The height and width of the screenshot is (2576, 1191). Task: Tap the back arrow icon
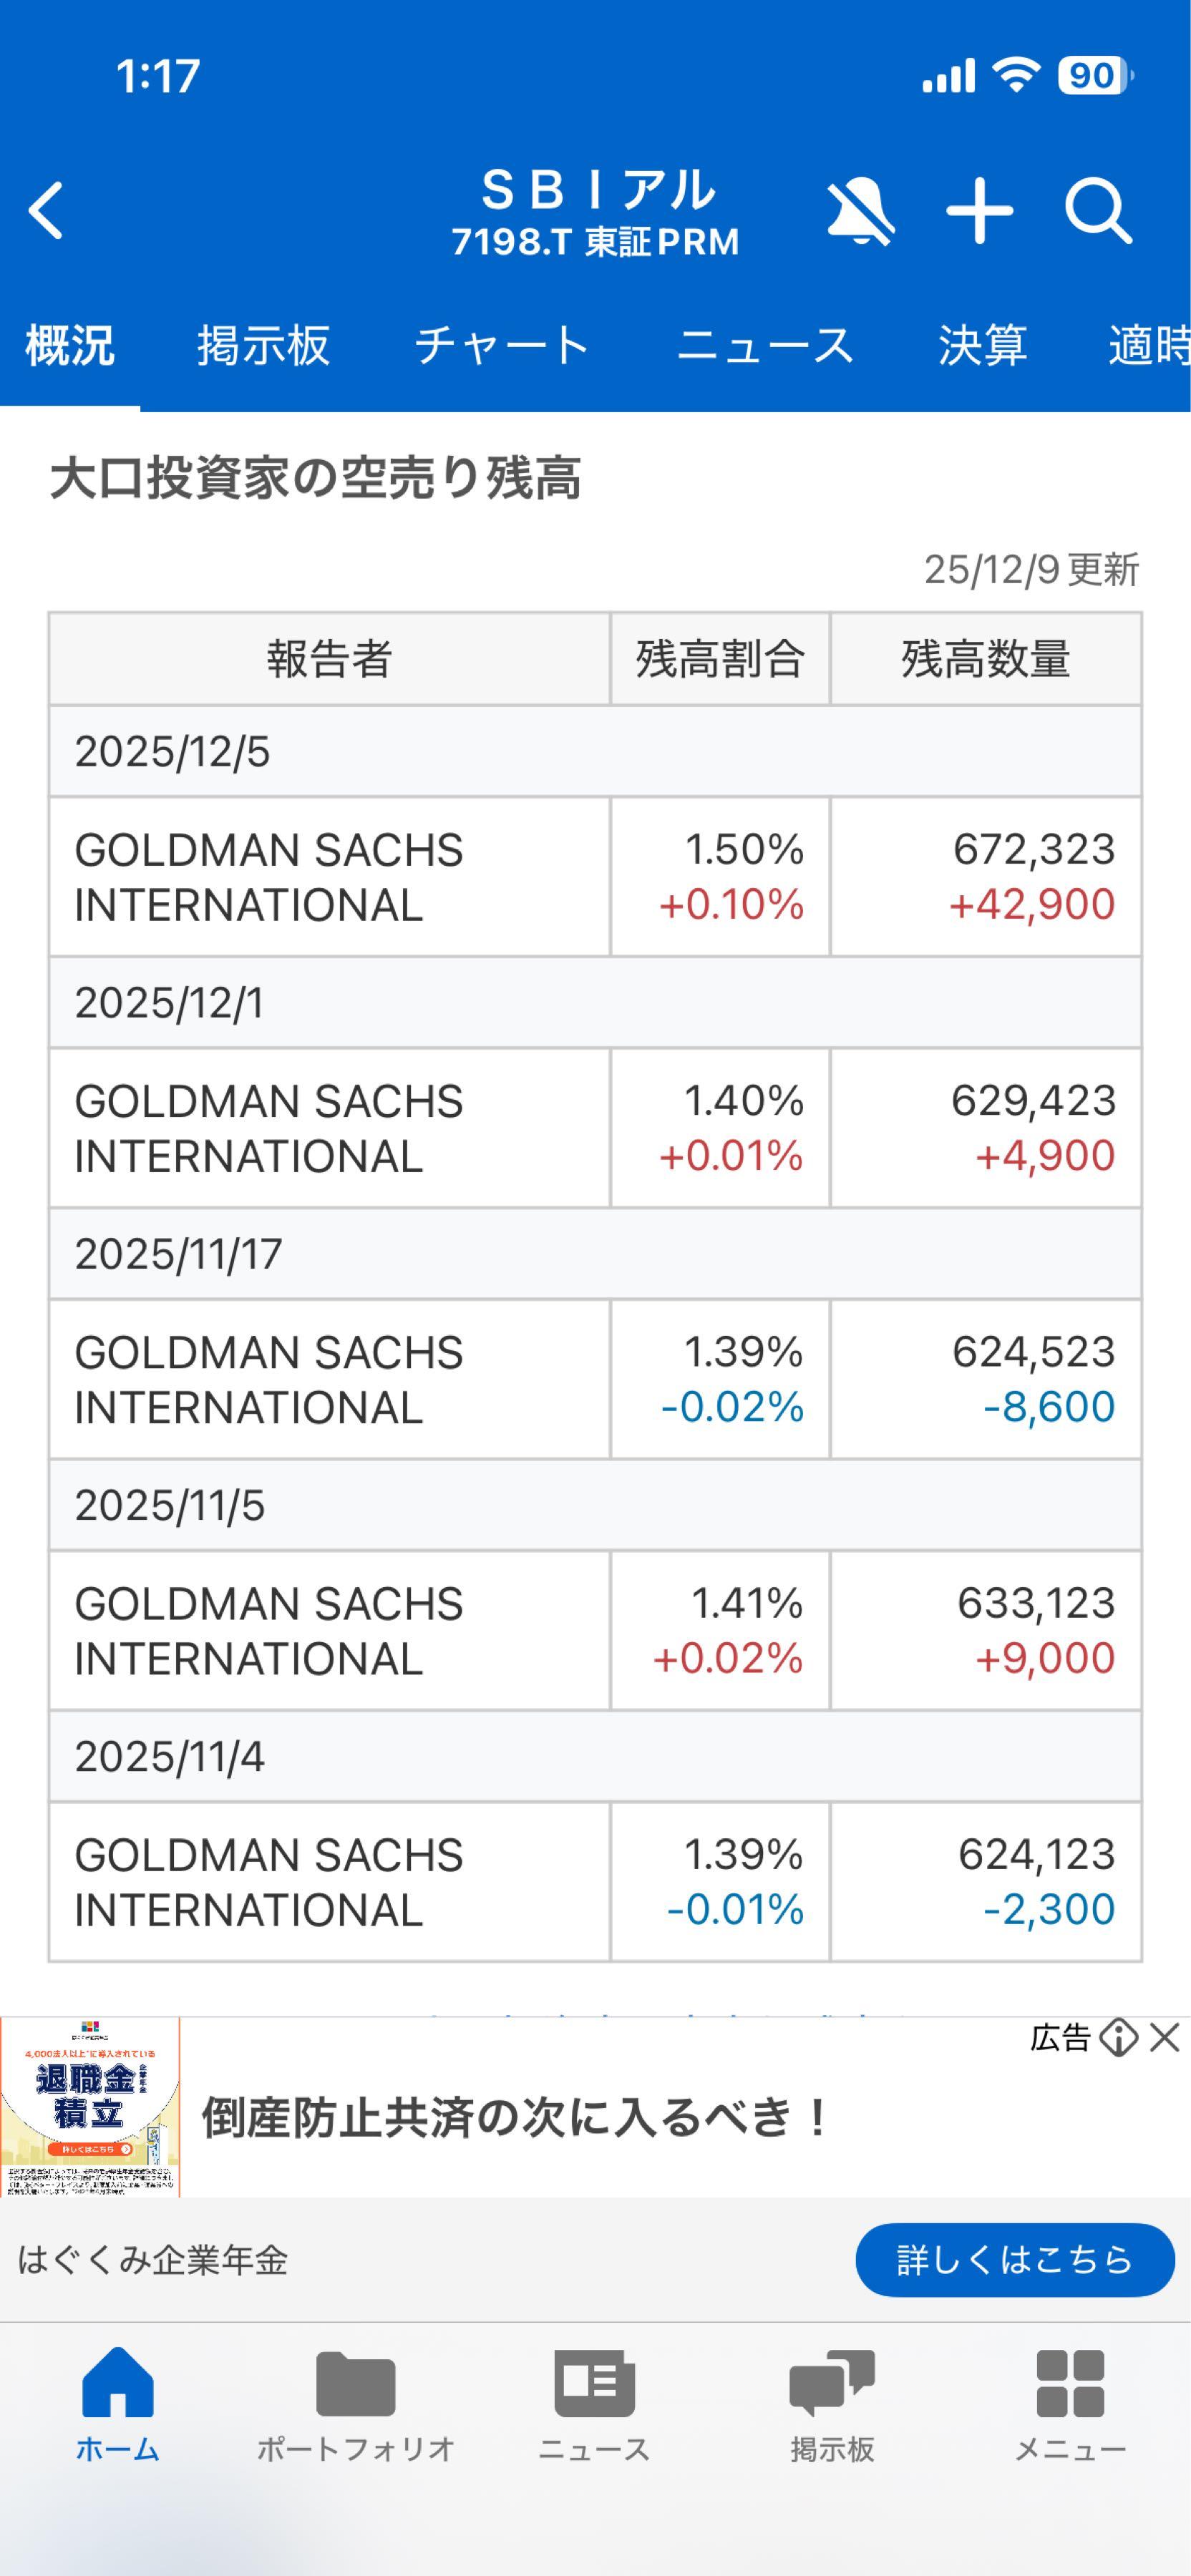pyautogui.click(x=46, y=210)
